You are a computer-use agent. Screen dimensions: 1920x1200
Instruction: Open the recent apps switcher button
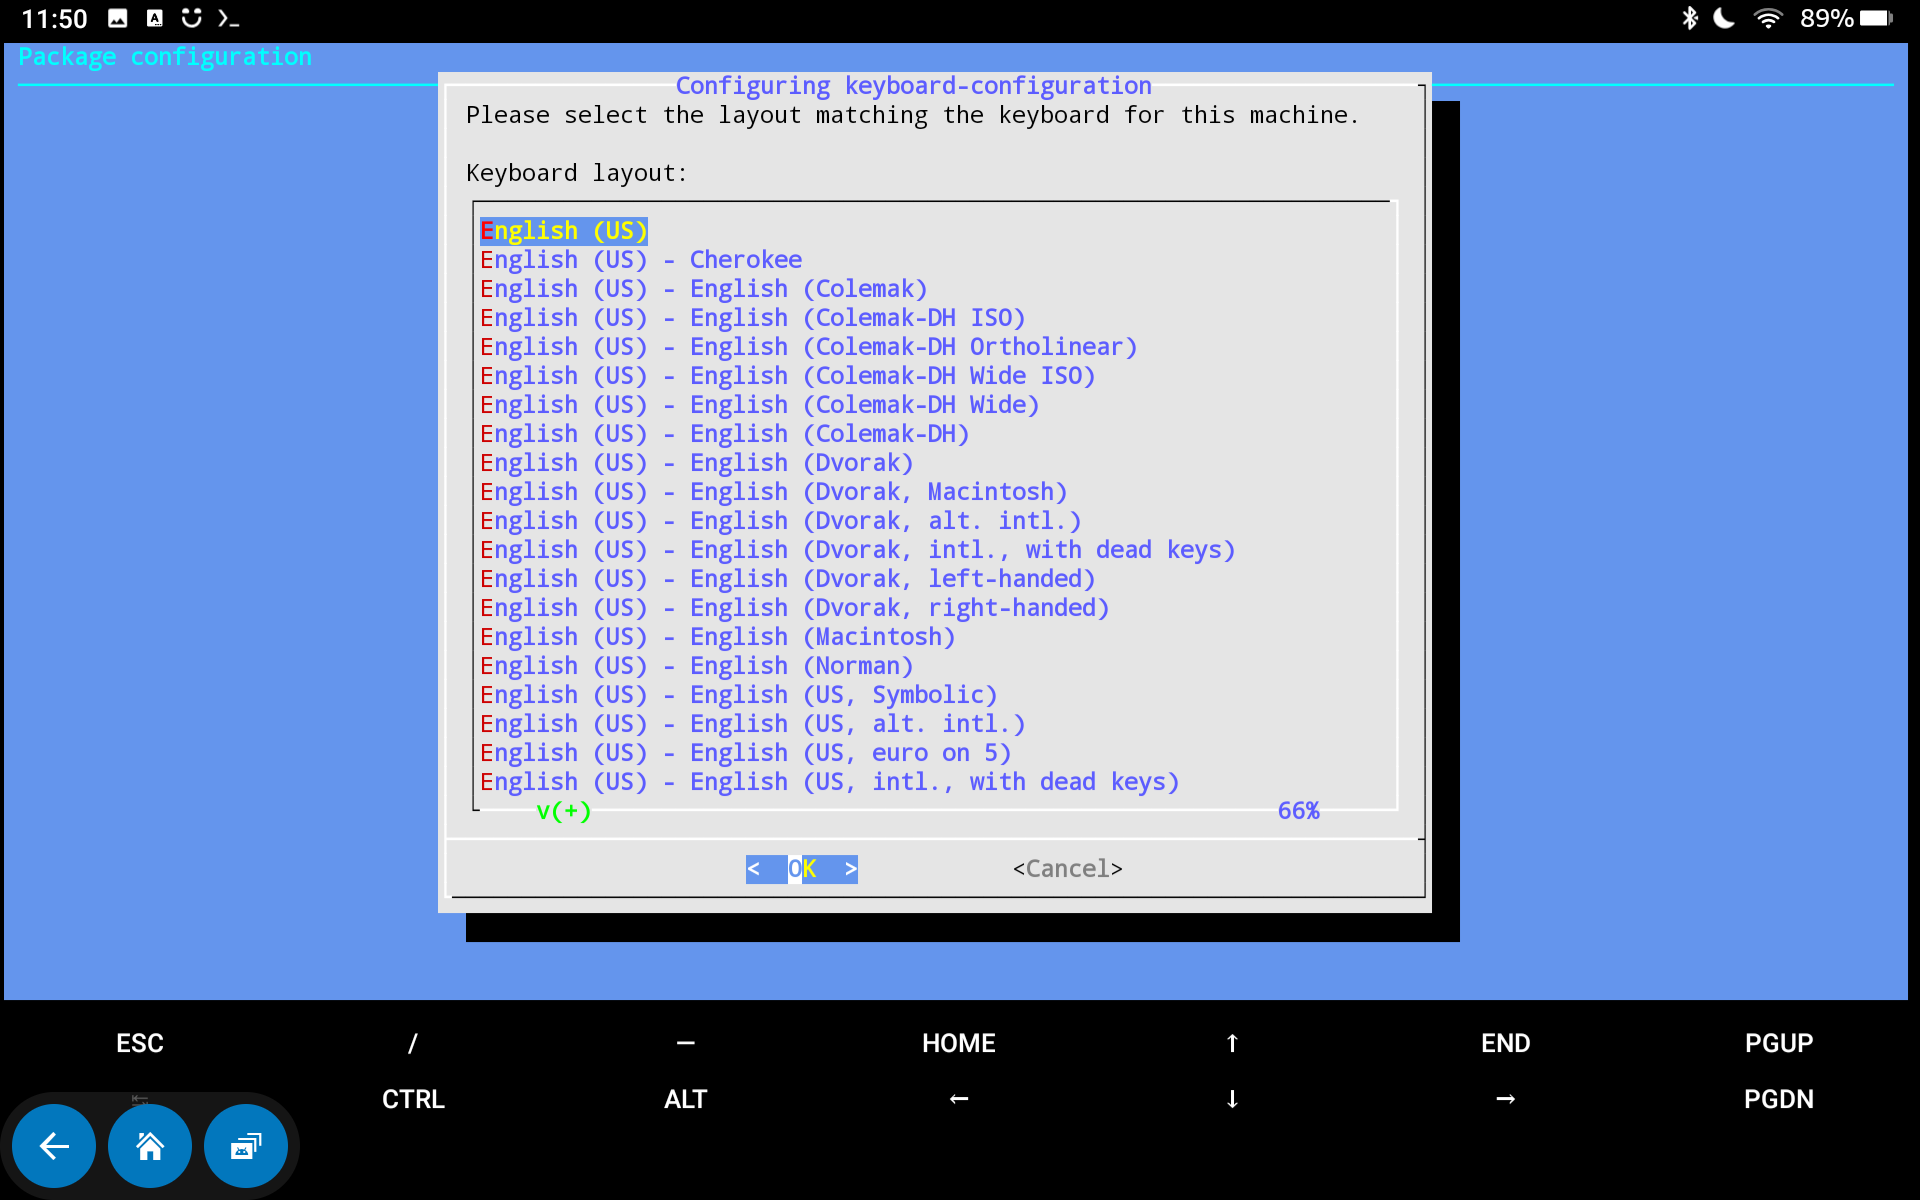pos(246,1146)
